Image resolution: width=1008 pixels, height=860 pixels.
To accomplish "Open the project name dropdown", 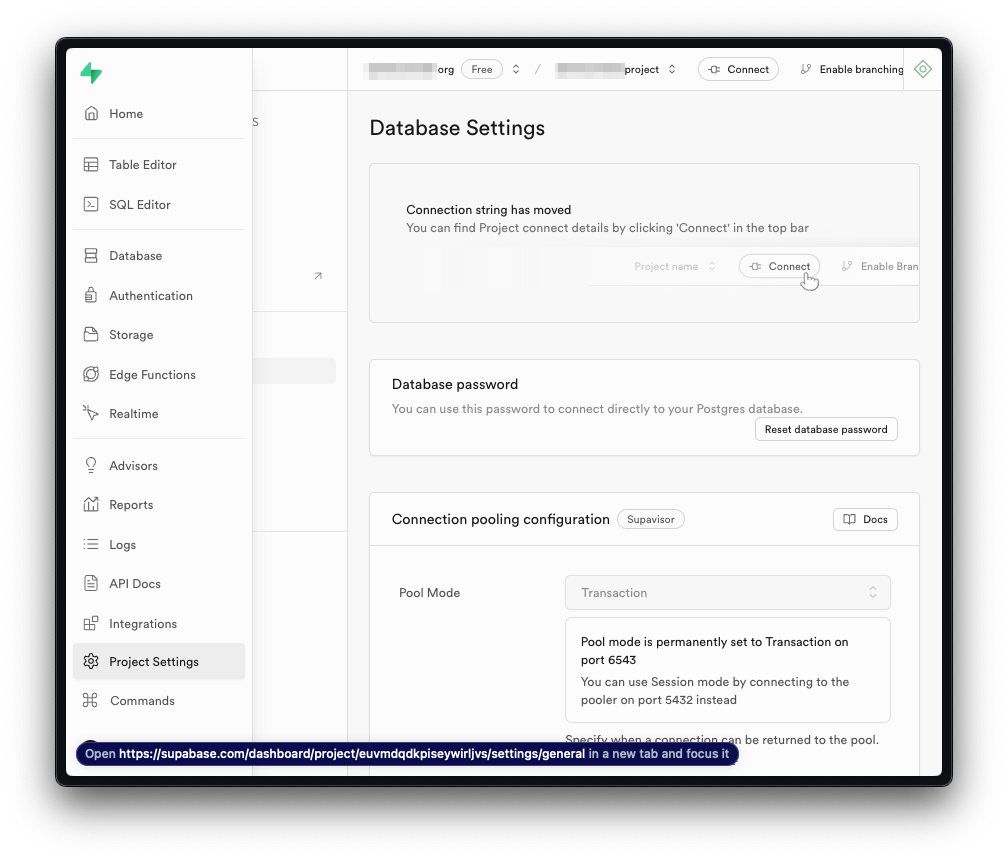I will [670, 69].
